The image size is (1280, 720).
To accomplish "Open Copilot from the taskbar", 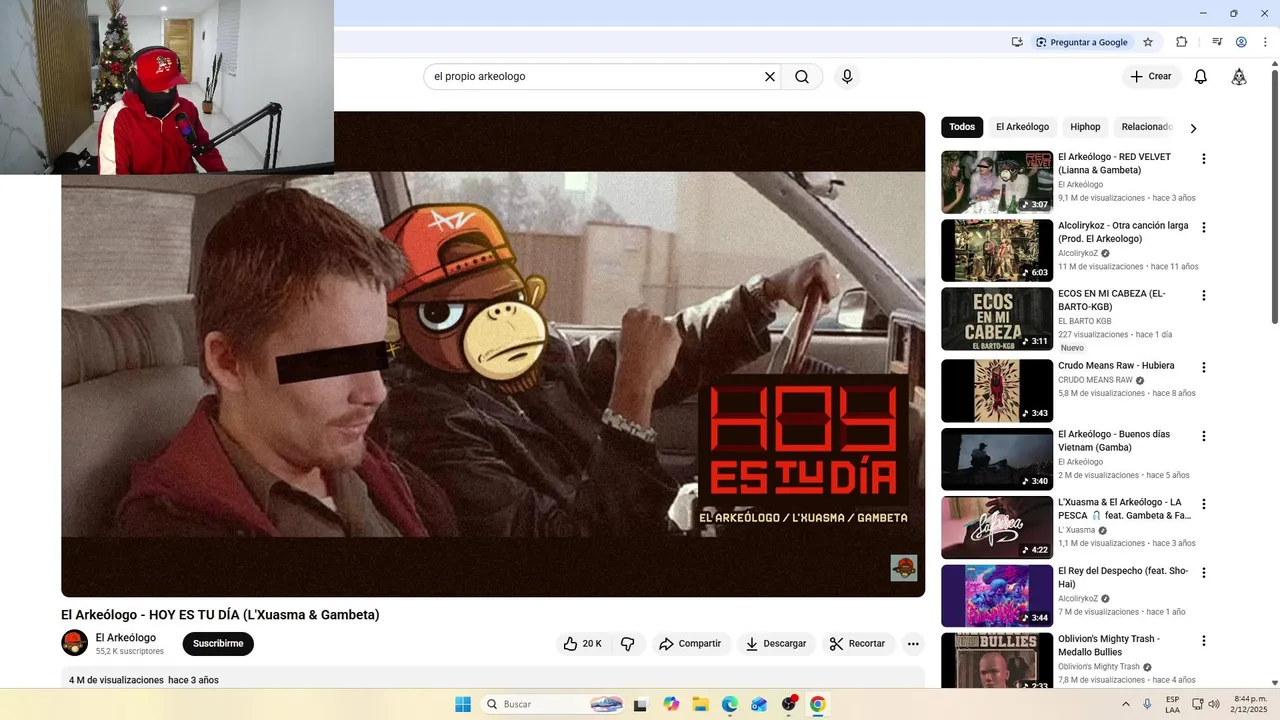I will point(671,704).
